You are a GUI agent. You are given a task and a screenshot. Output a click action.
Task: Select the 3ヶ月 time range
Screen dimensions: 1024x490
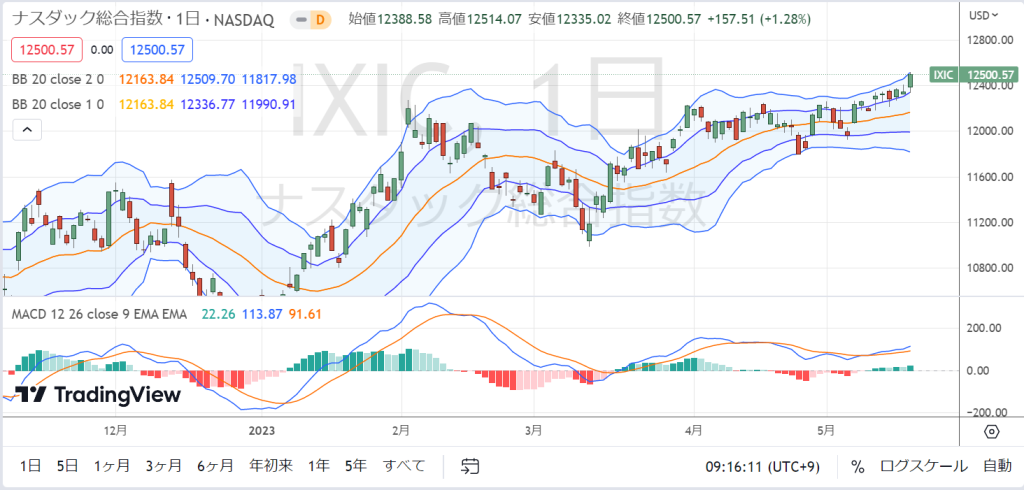(x=163, y=466)
